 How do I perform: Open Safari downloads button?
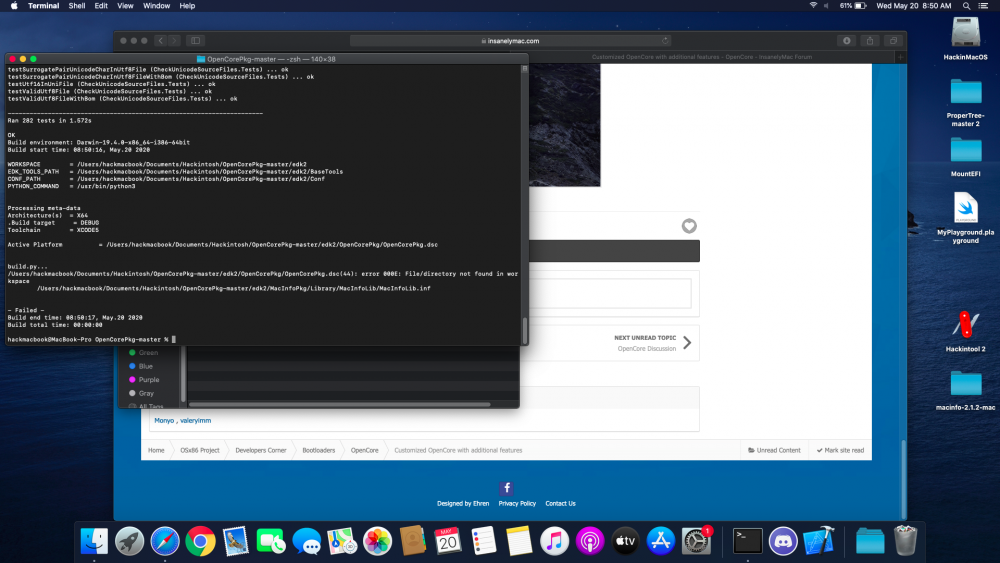click(x=846, y=40)
